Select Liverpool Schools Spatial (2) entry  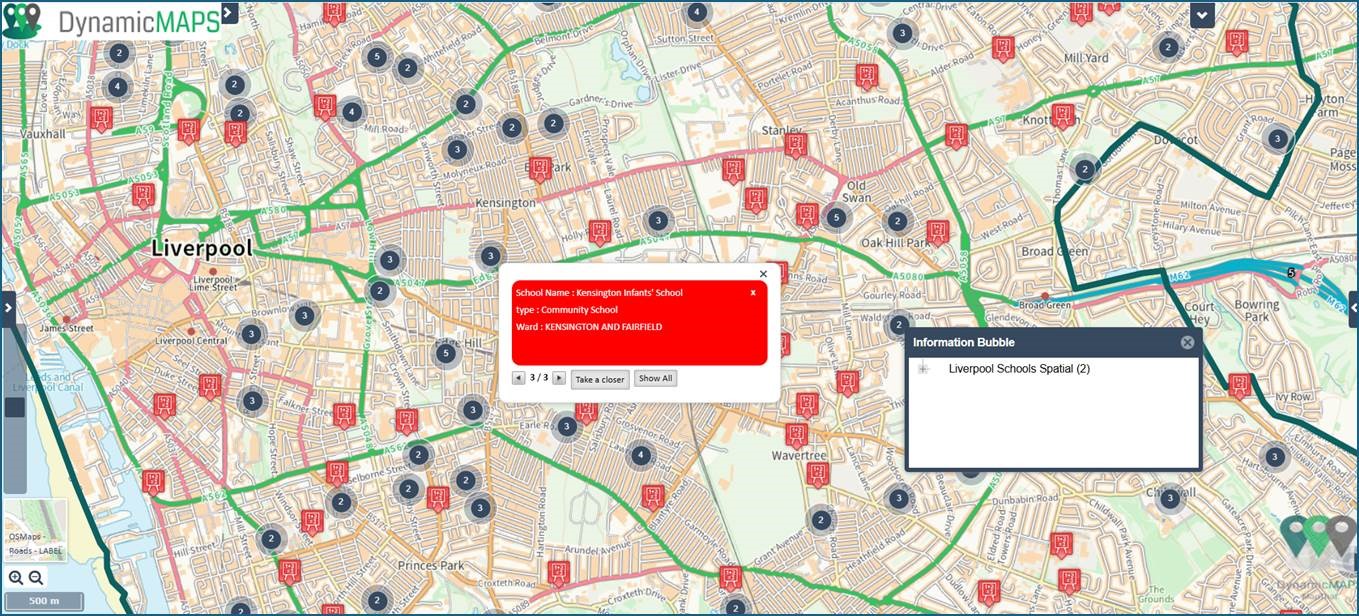[x=1019, y=369]
